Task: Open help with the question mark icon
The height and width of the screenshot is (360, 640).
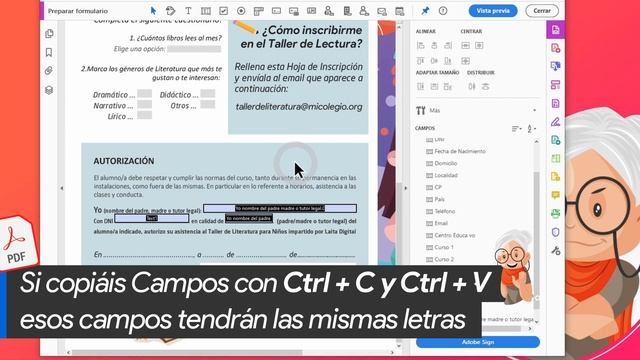Action: (443, 11)
